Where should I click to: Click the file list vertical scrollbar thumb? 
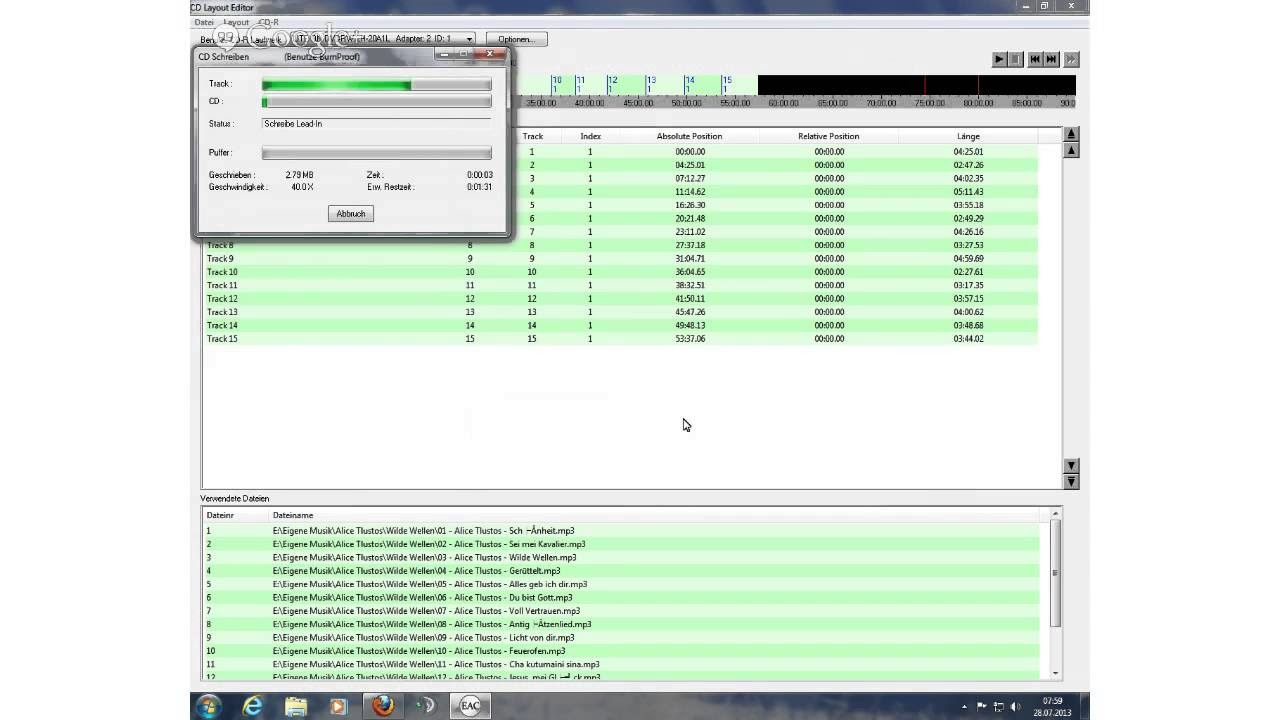coord(1055,573)
